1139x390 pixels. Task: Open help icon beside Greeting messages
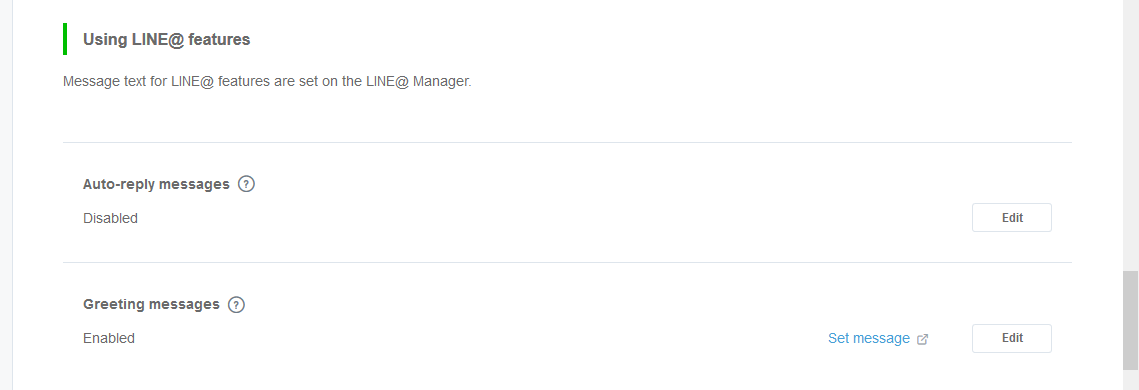(x=236, y=305)
